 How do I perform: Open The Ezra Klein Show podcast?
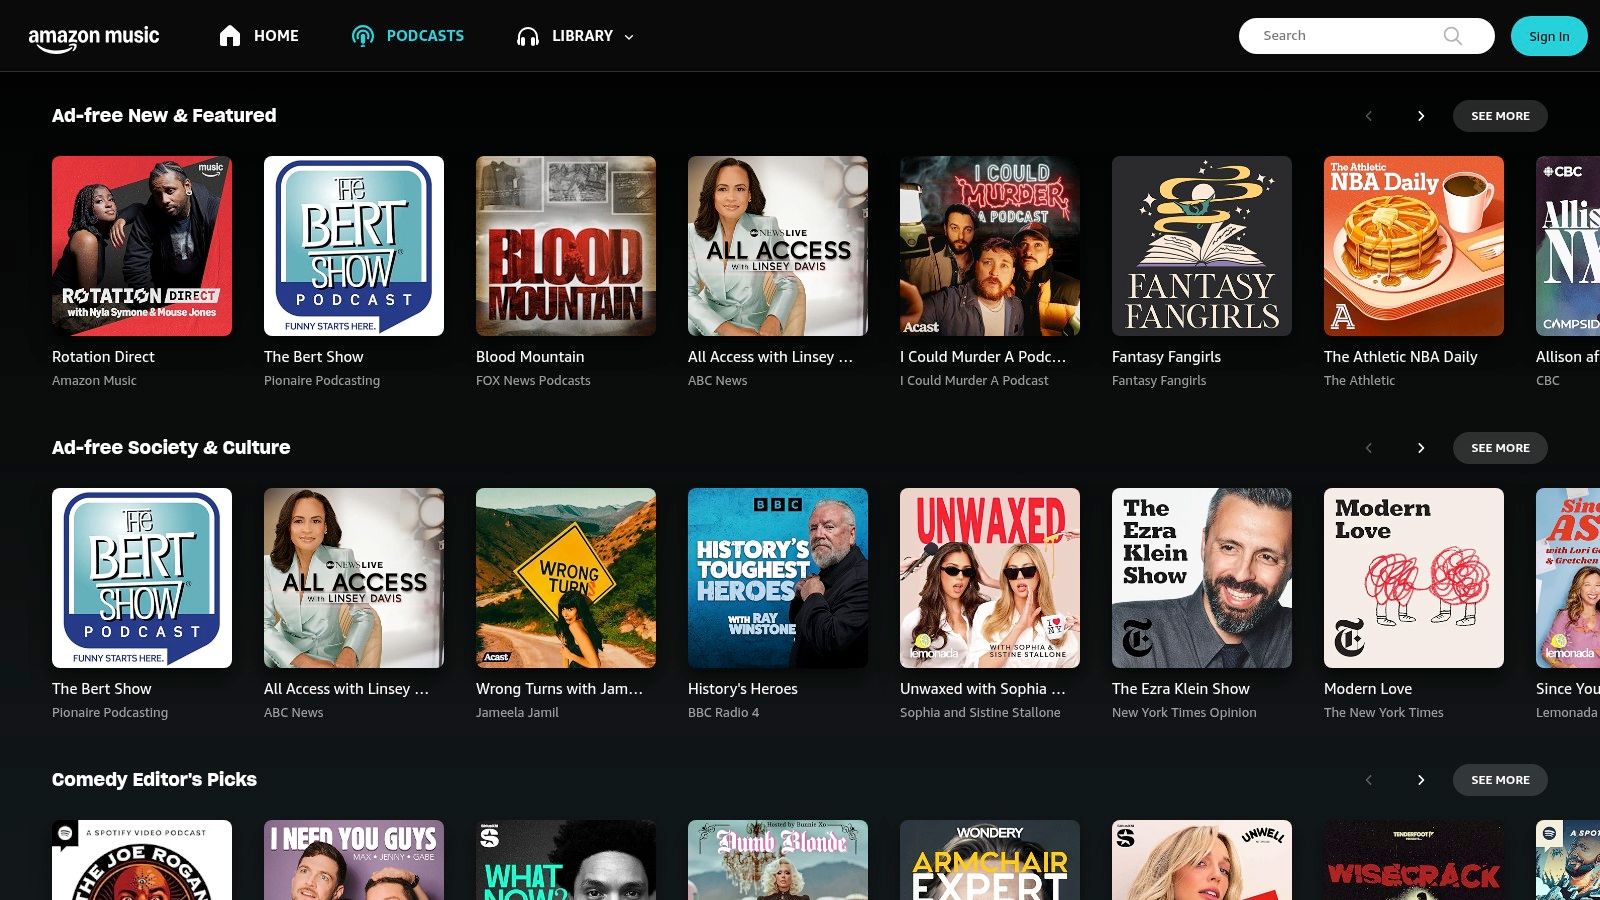point(1201,577)
